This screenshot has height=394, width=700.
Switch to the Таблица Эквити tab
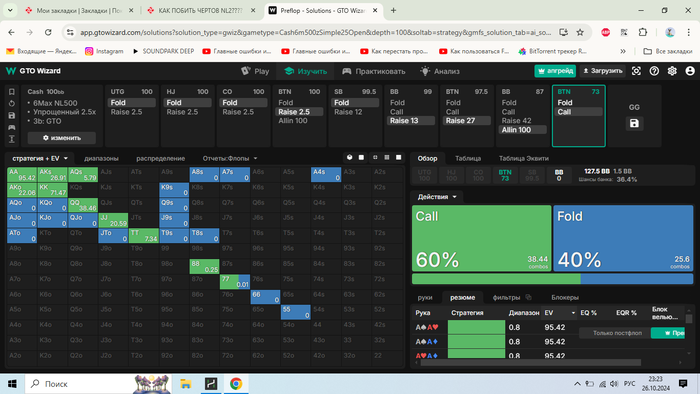coord(524,158)
